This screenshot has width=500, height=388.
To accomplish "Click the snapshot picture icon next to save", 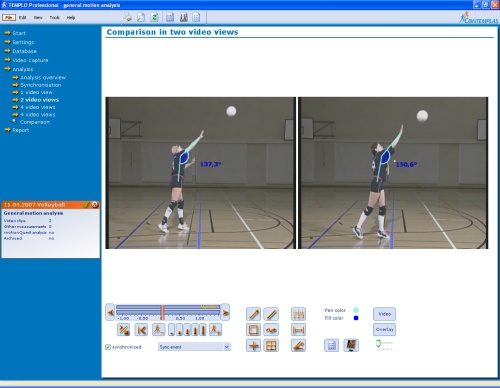I will pos(351,345).
